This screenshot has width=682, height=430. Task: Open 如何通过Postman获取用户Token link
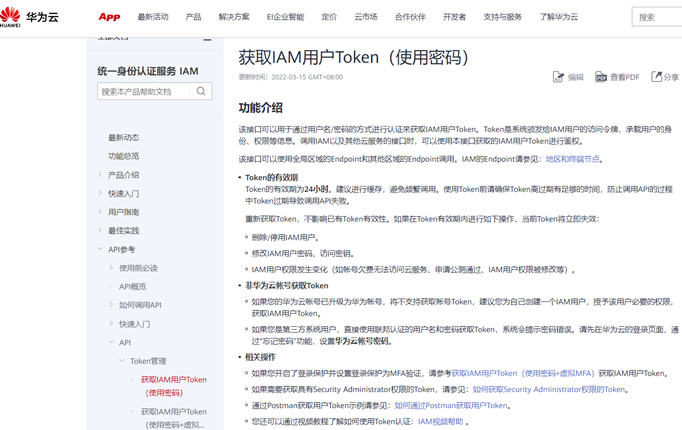click(x=451, y=406)
